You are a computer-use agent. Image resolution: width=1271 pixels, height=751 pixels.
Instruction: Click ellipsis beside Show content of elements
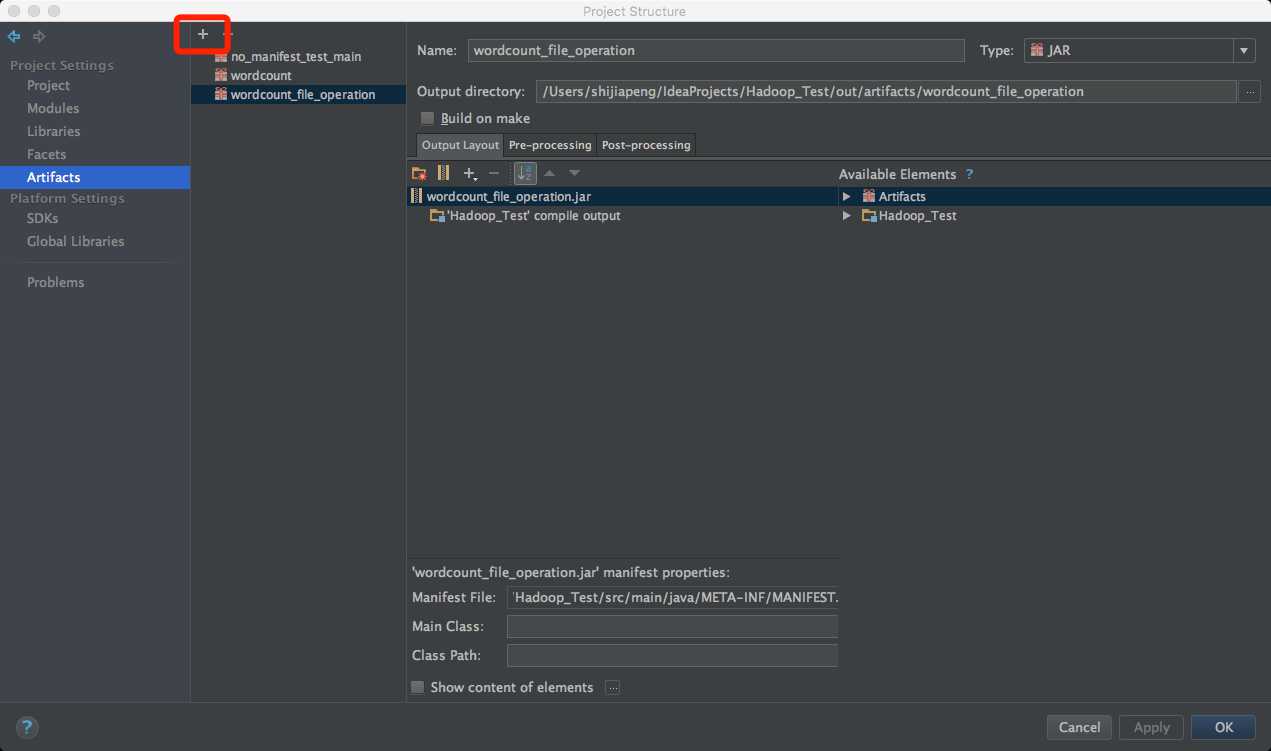coord(613,687)
